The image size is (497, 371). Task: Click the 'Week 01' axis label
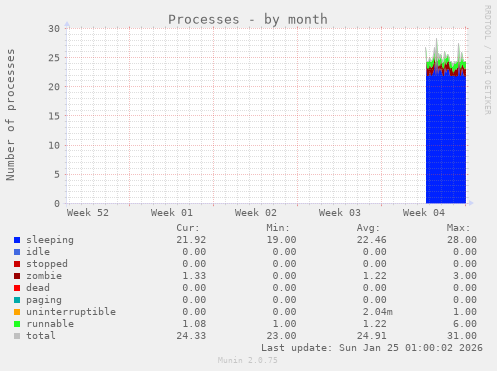(x=172, y=213)
